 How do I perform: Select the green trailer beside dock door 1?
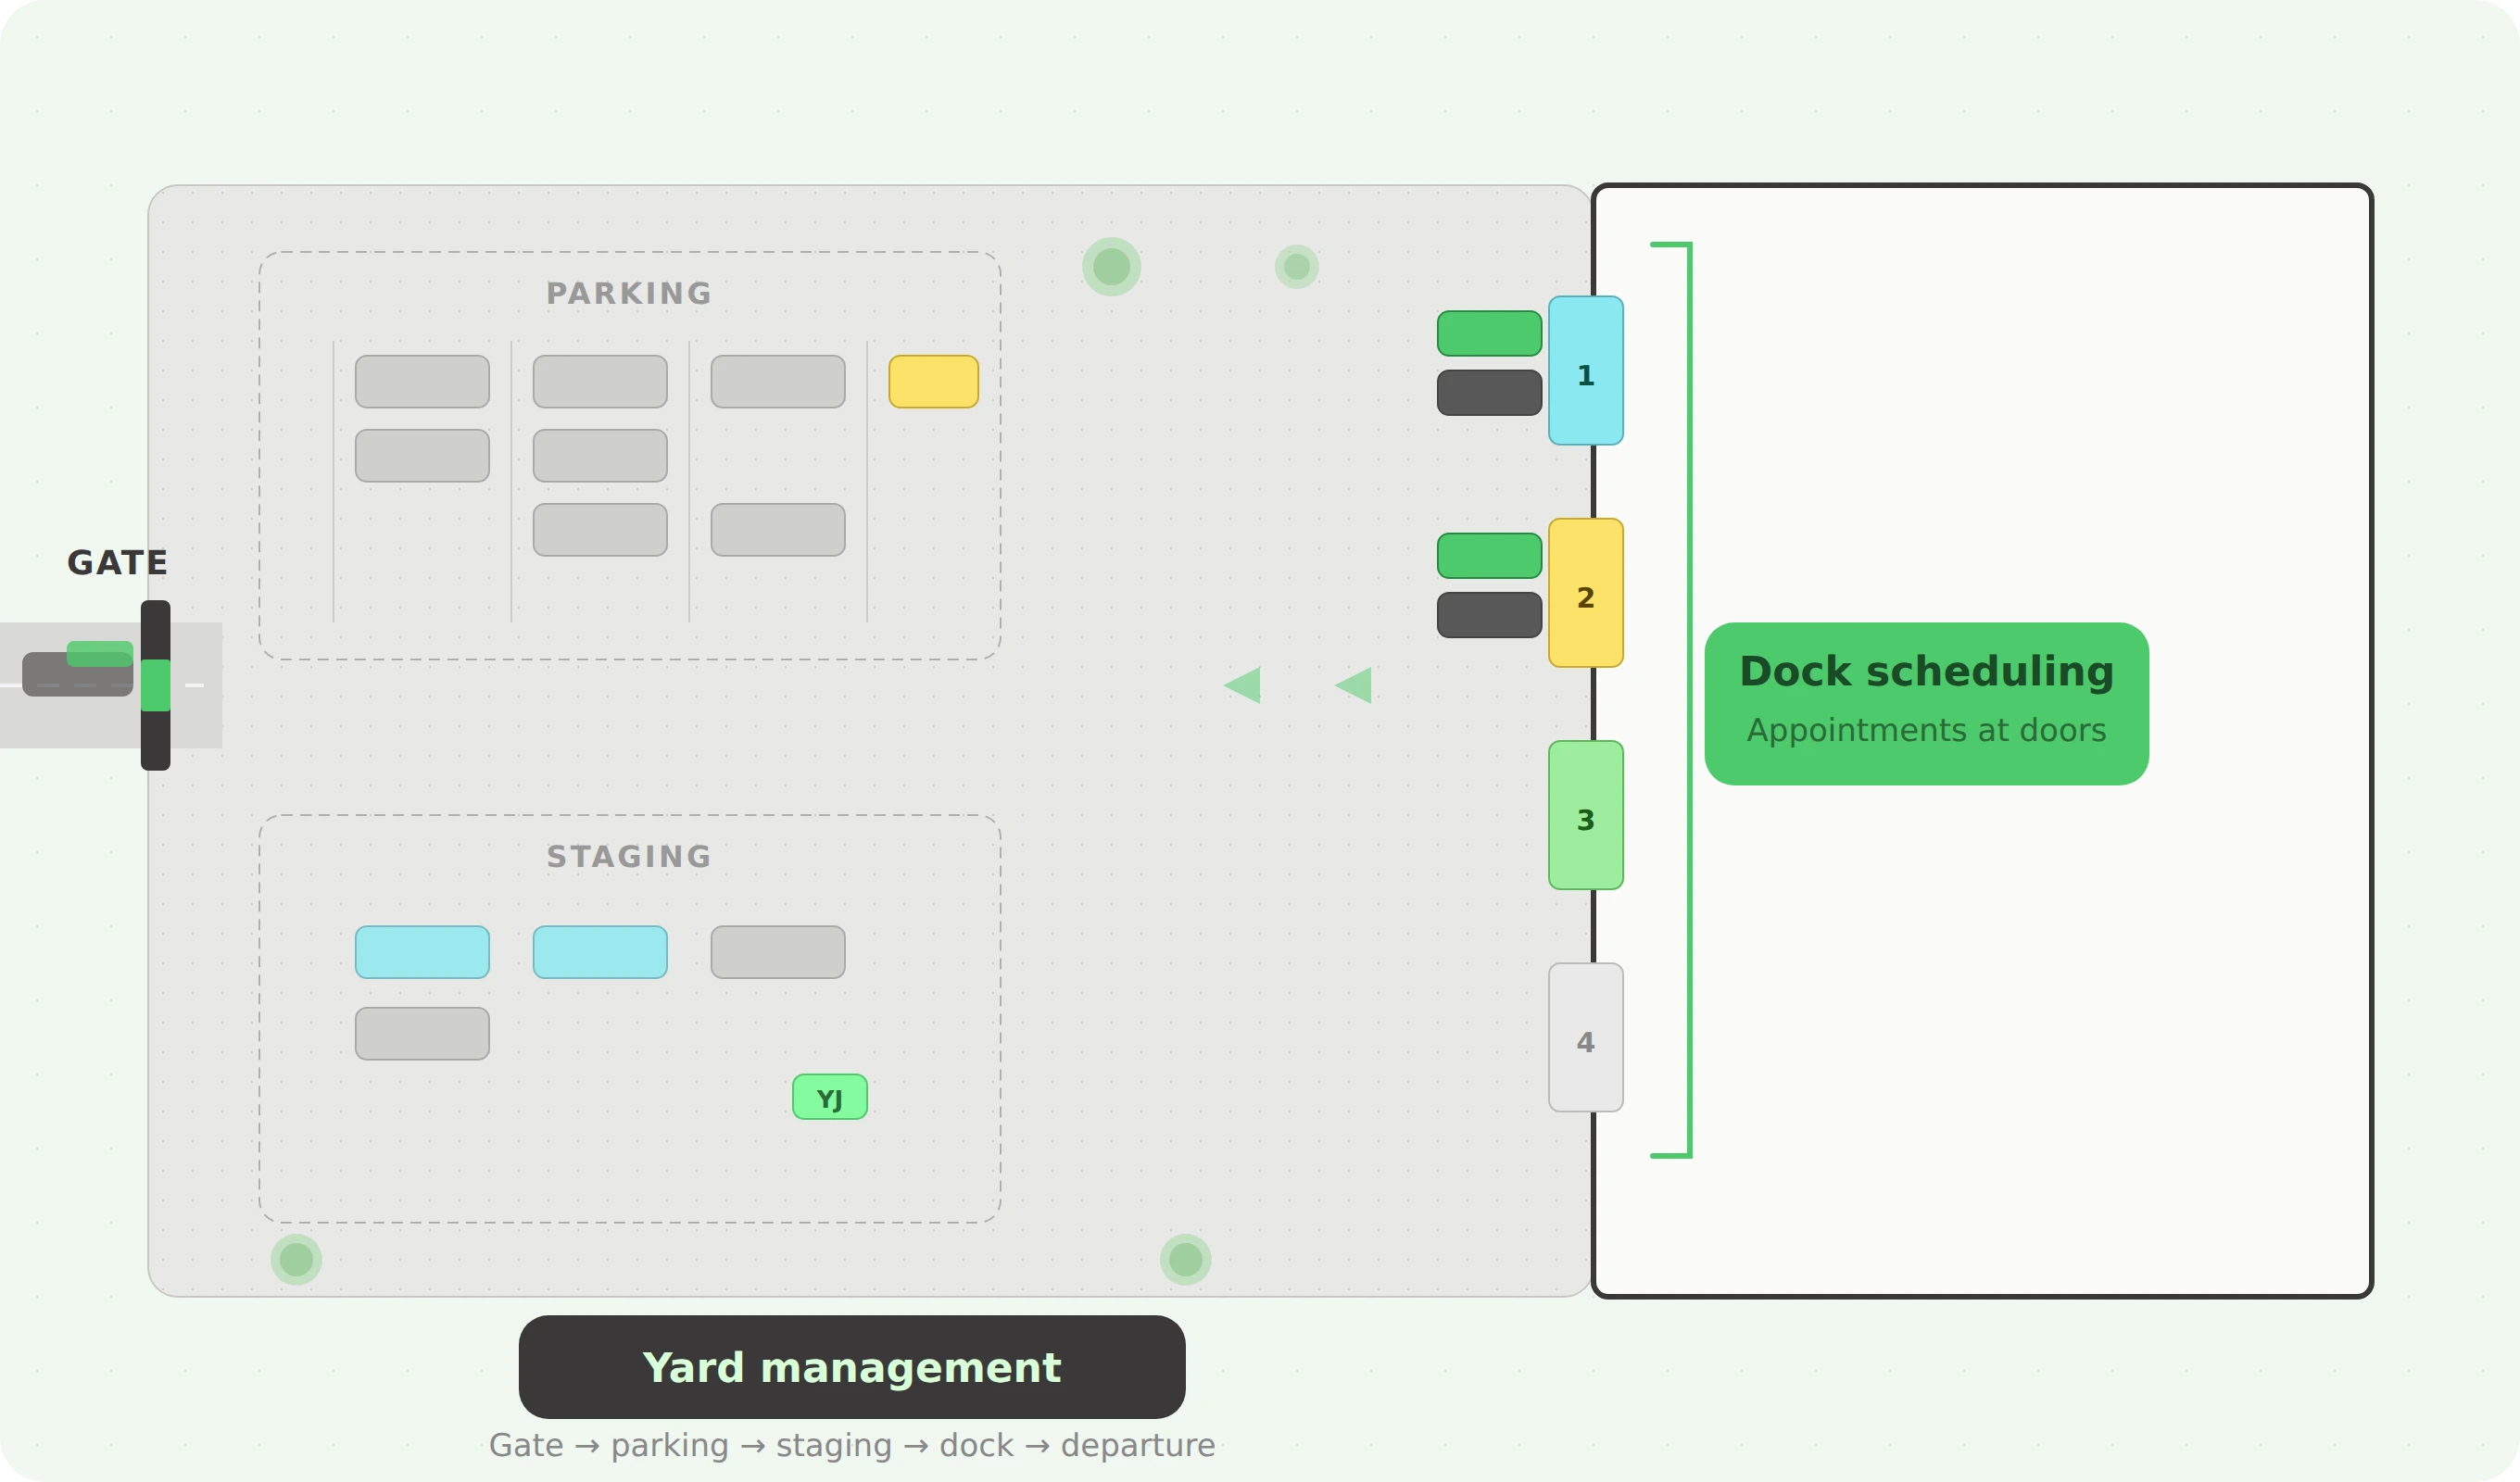click(x=1488, y=332)
